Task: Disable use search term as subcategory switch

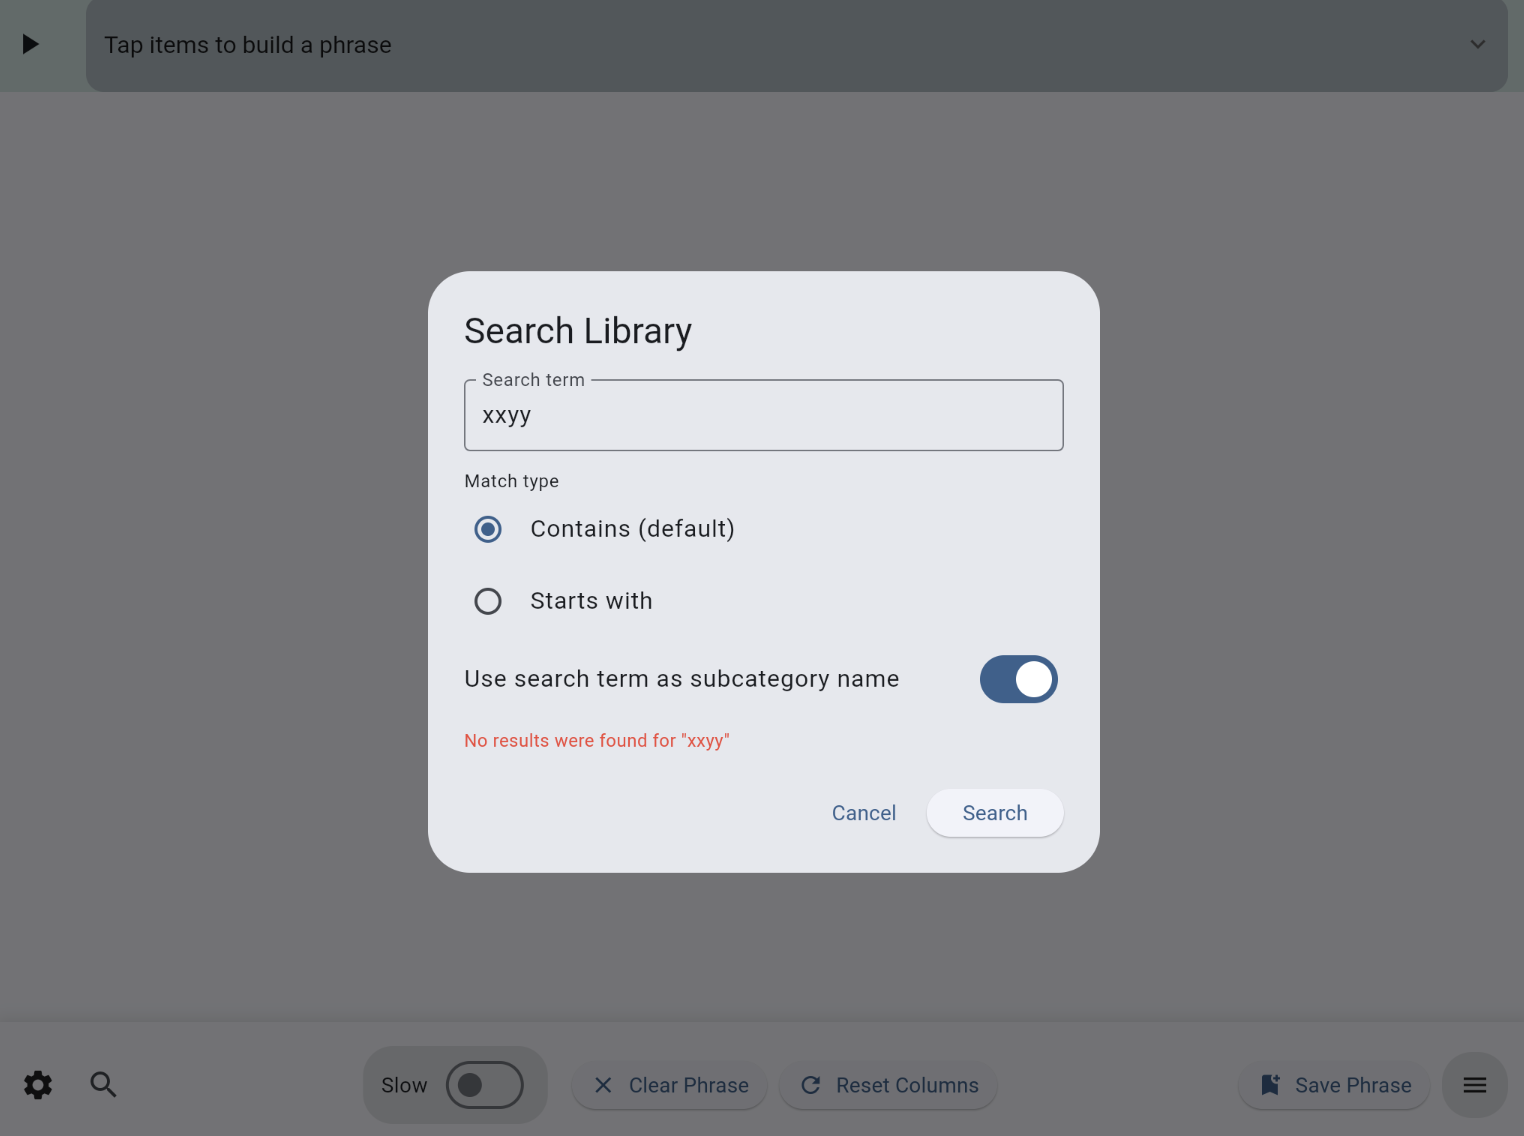Action: pos(1018,679)
